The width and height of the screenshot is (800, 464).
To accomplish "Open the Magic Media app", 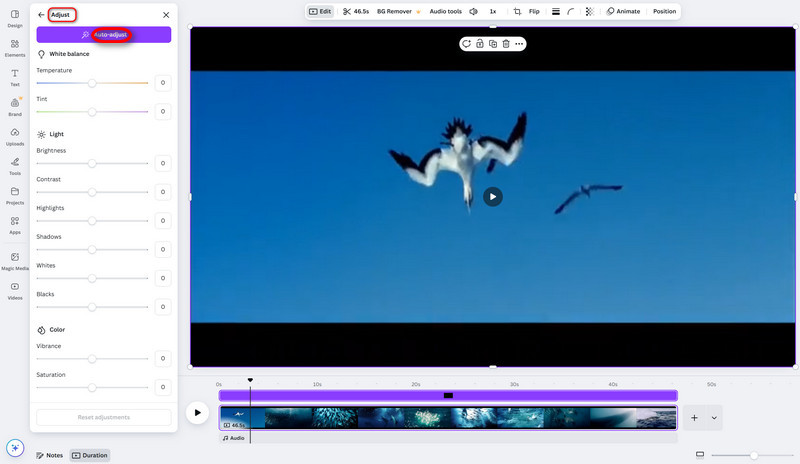I will click(x=15, y=261).
